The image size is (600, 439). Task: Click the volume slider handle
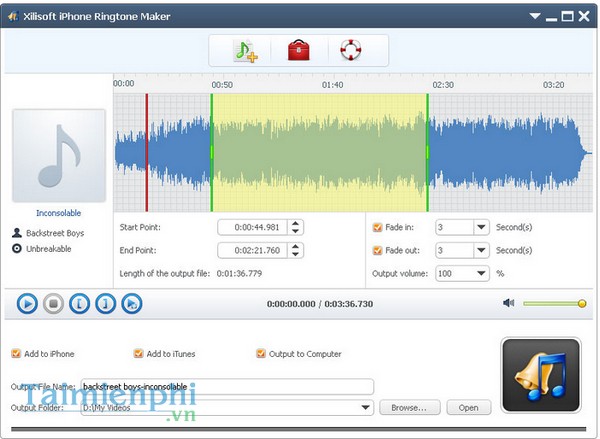[582, 304]
